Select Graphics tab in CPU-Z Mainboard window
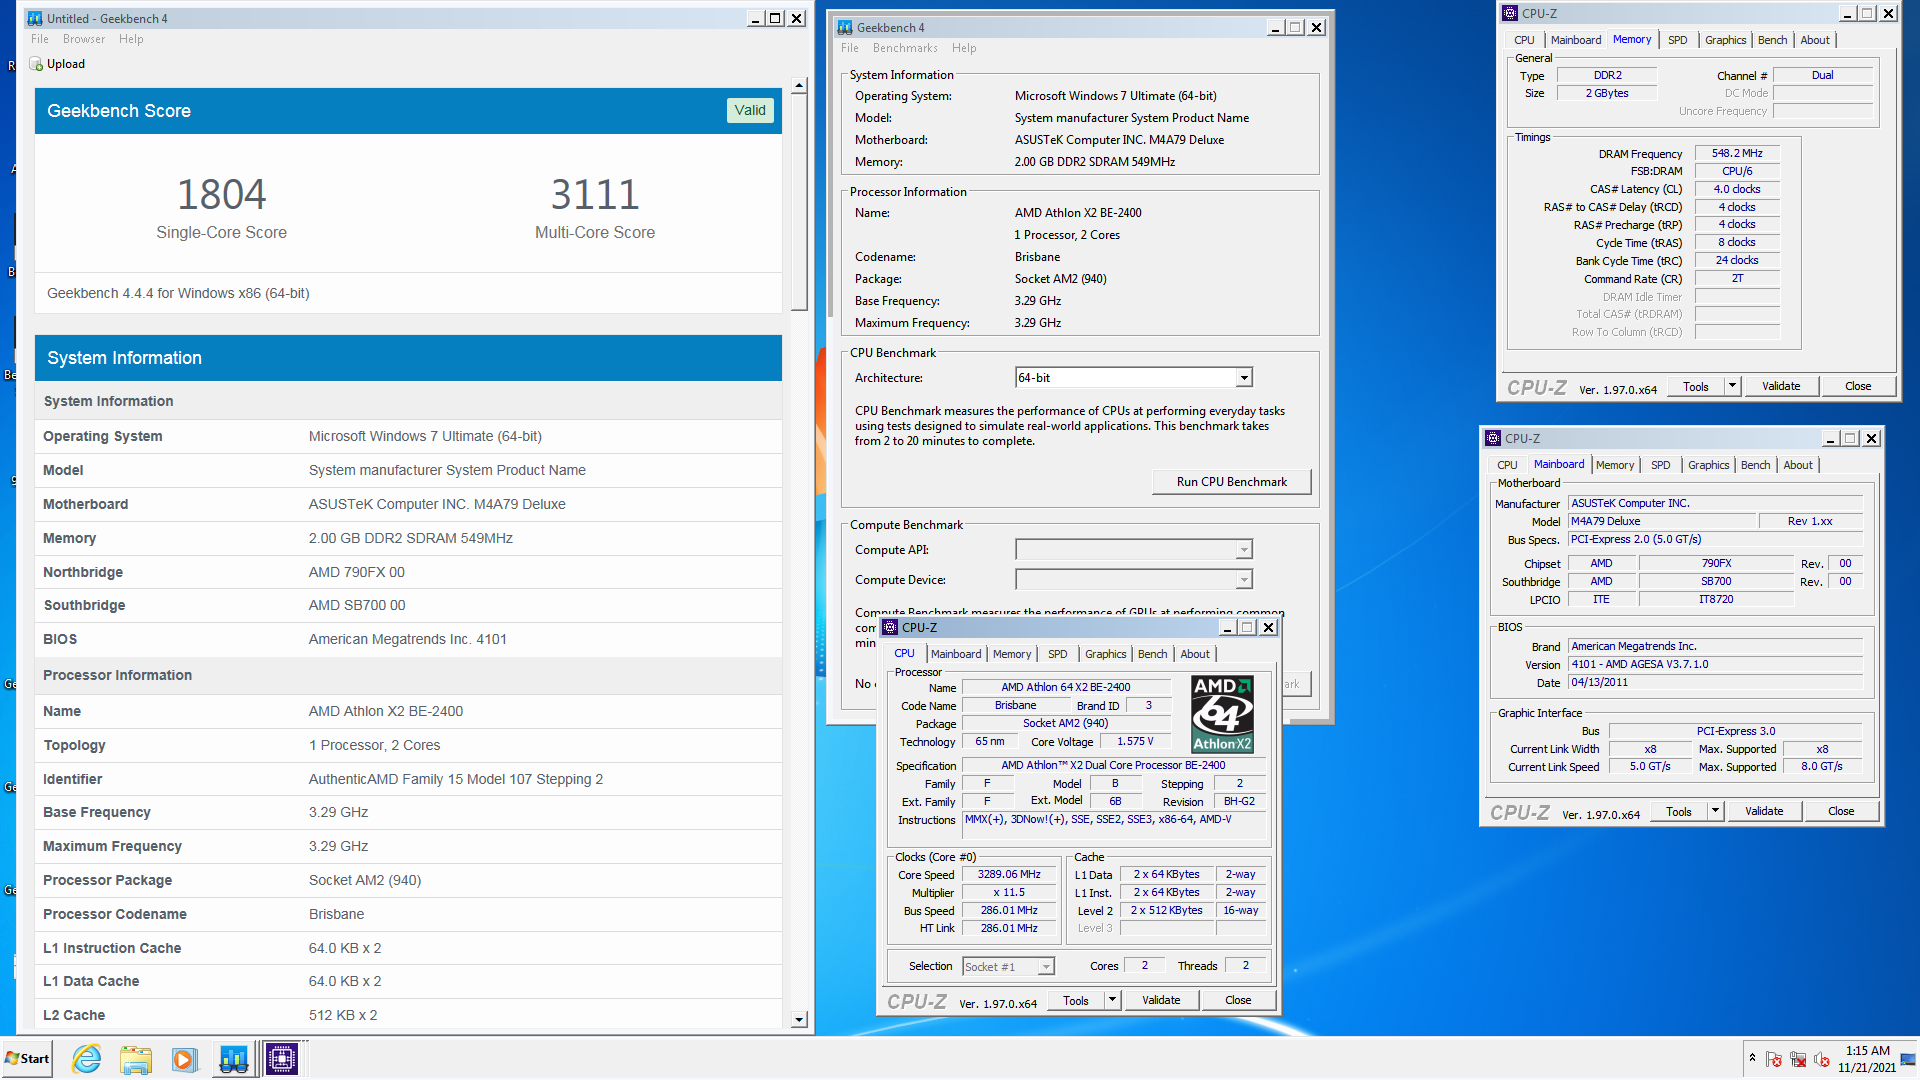 click(1709, 465)
